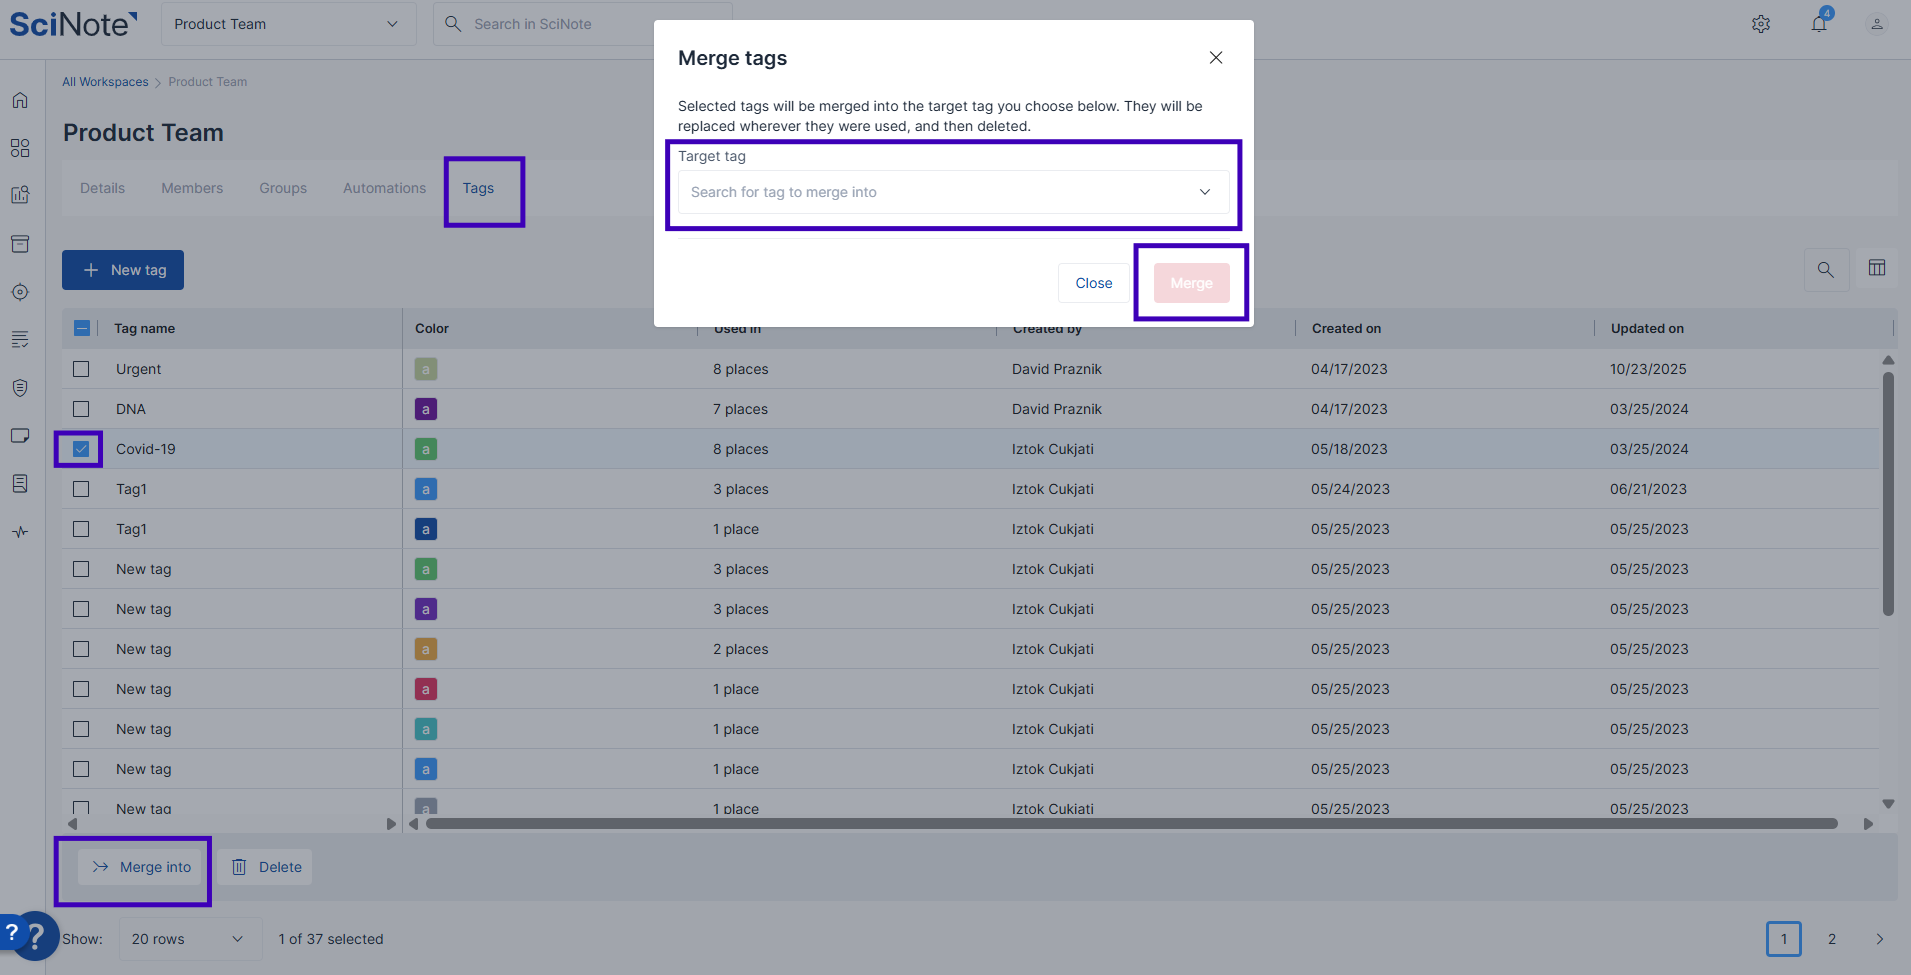1911x975 pixels.
Task: Open the activities pulse icon in the sidebar
Action: (x=20, y=532)
